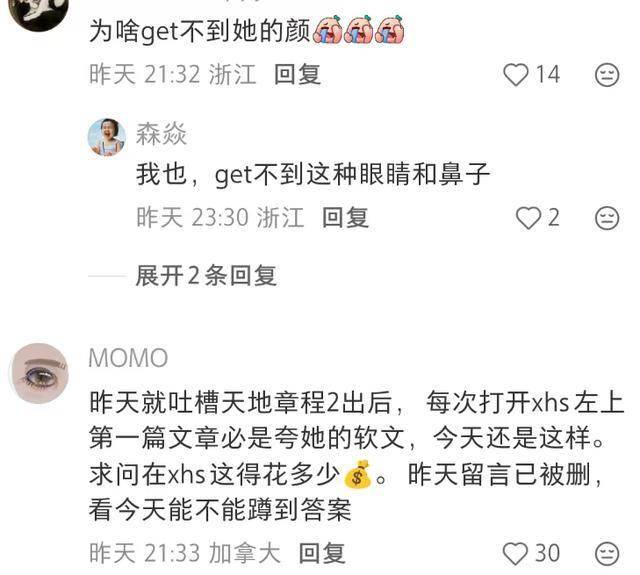640x575 pixels.
Task: Open the username 森焱
Action: pyautogui.click(x=161, y=133)
